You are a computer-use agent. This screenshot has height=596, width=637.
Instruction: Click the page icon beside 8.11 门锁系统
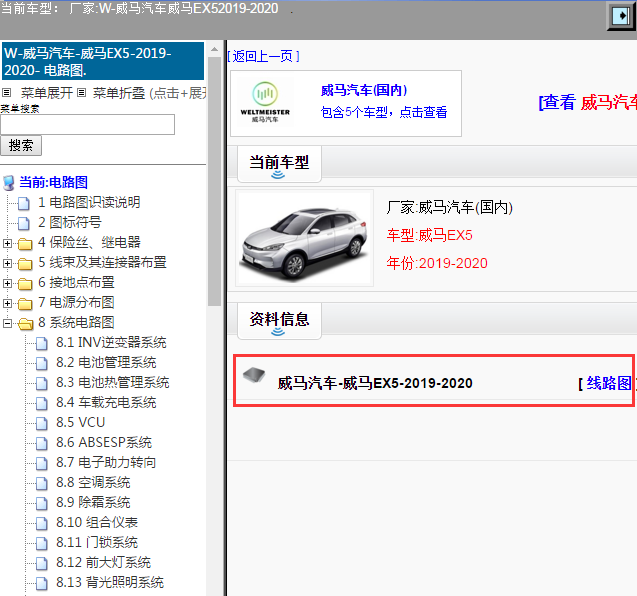(x=41, y=543)
